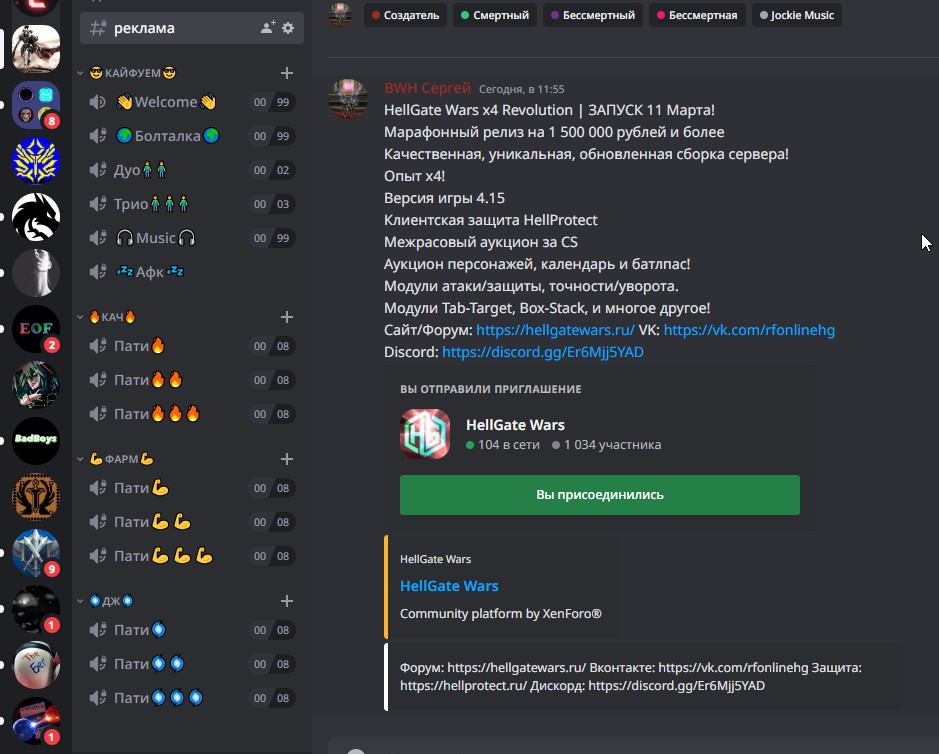Click '104 в сети' online count

coord(503,445)
